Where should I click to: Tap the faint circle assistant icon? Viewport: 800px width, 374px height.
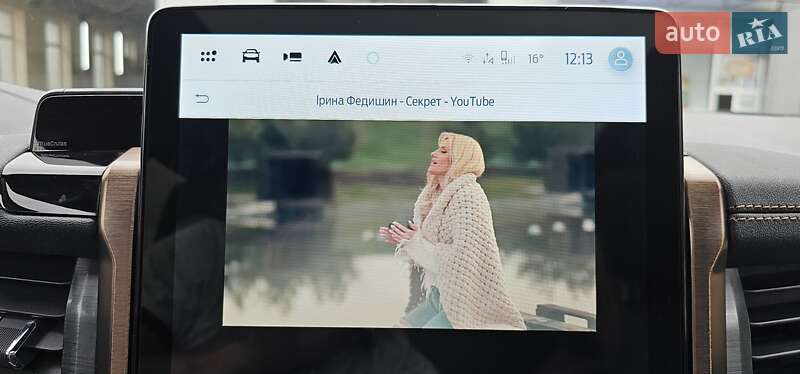coord(373,58)
